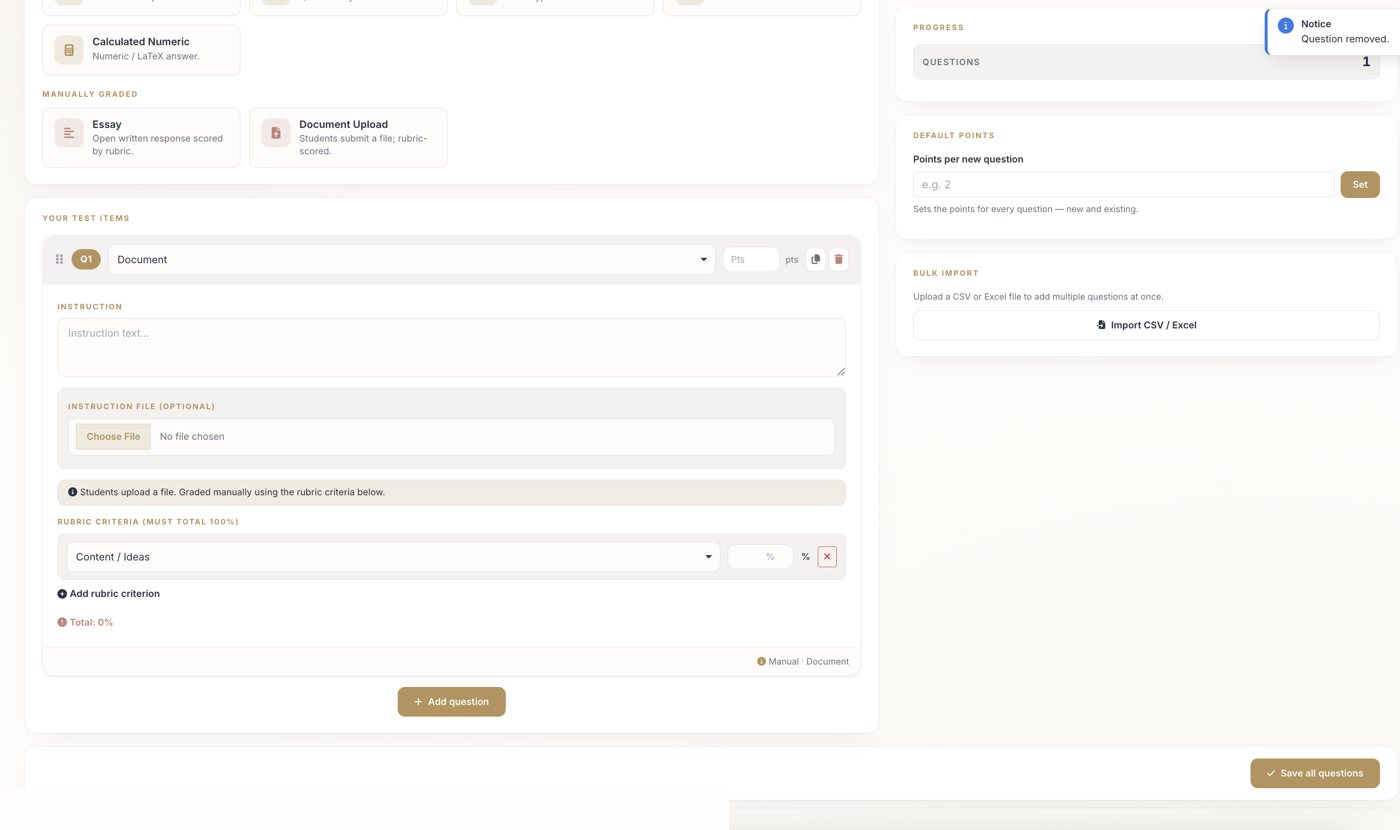This screenshot has height=830, width=1400.
Task: Click the Set default points button
Action: (1360, 184)
